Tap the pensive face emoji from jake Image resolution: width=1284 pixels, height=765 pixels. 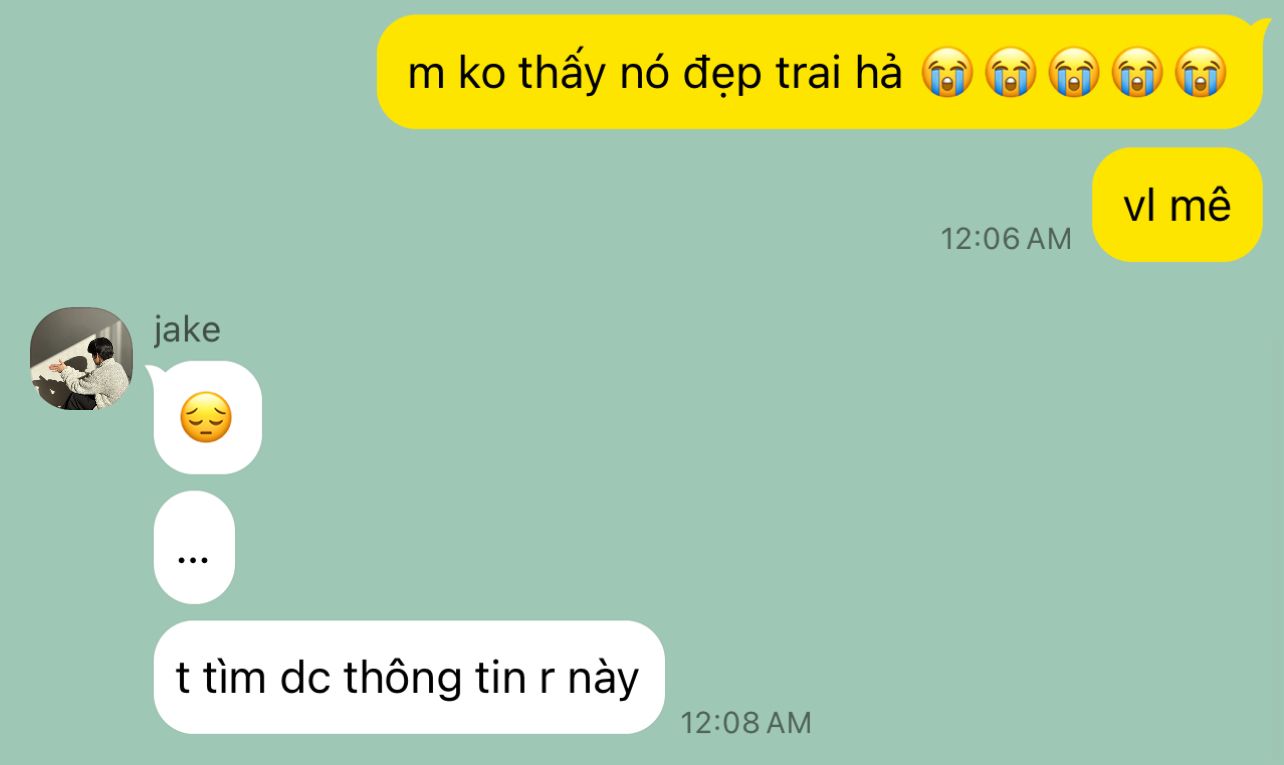[x=206, y=417]
